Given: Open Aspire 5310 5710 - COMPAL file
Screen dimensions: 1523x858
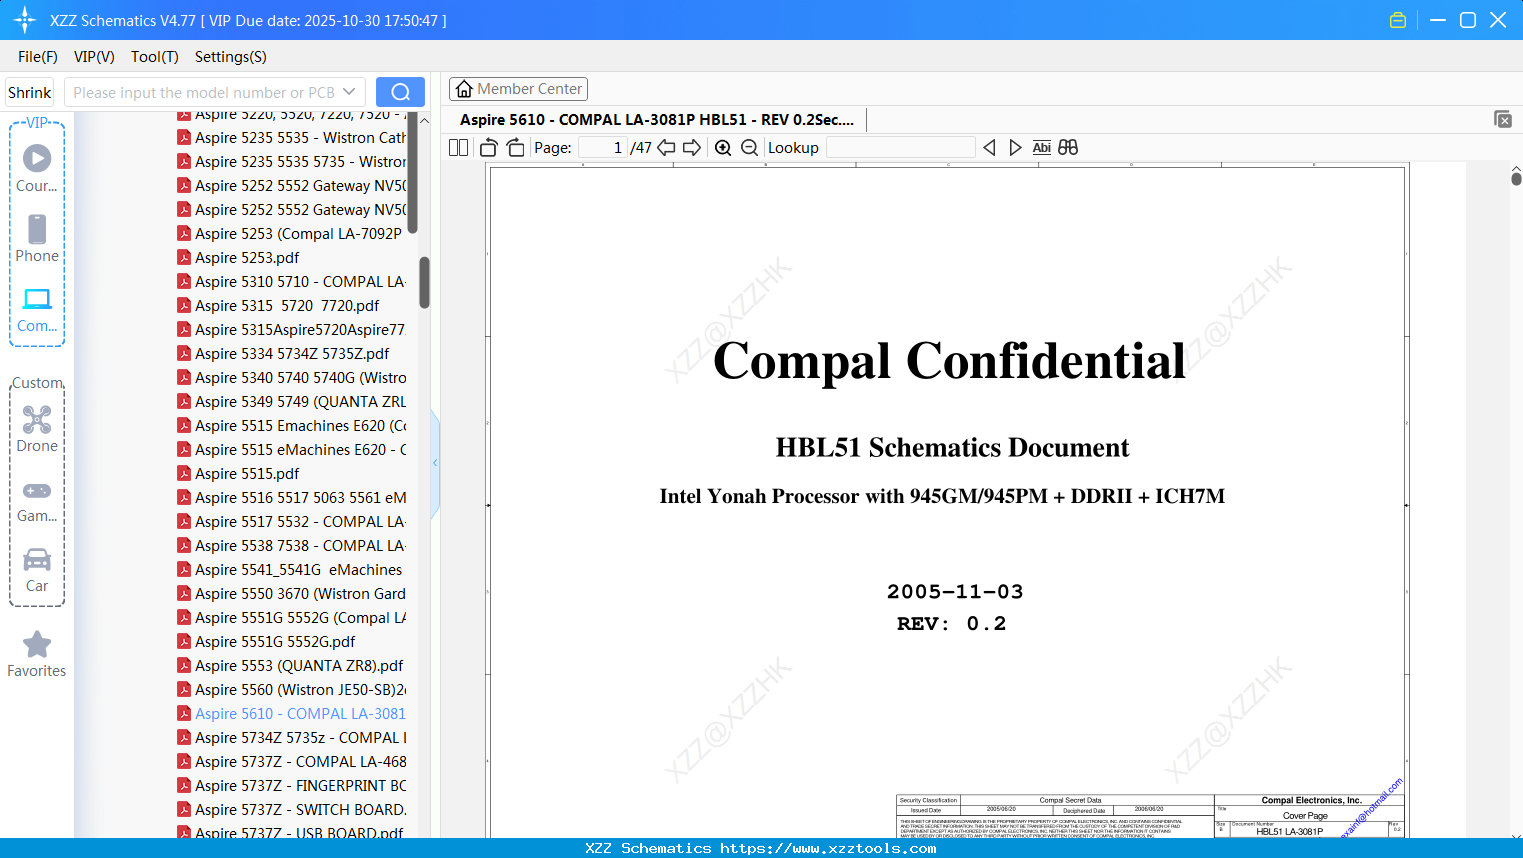Looking at the screenshot, I should click(x=292, y=282).
